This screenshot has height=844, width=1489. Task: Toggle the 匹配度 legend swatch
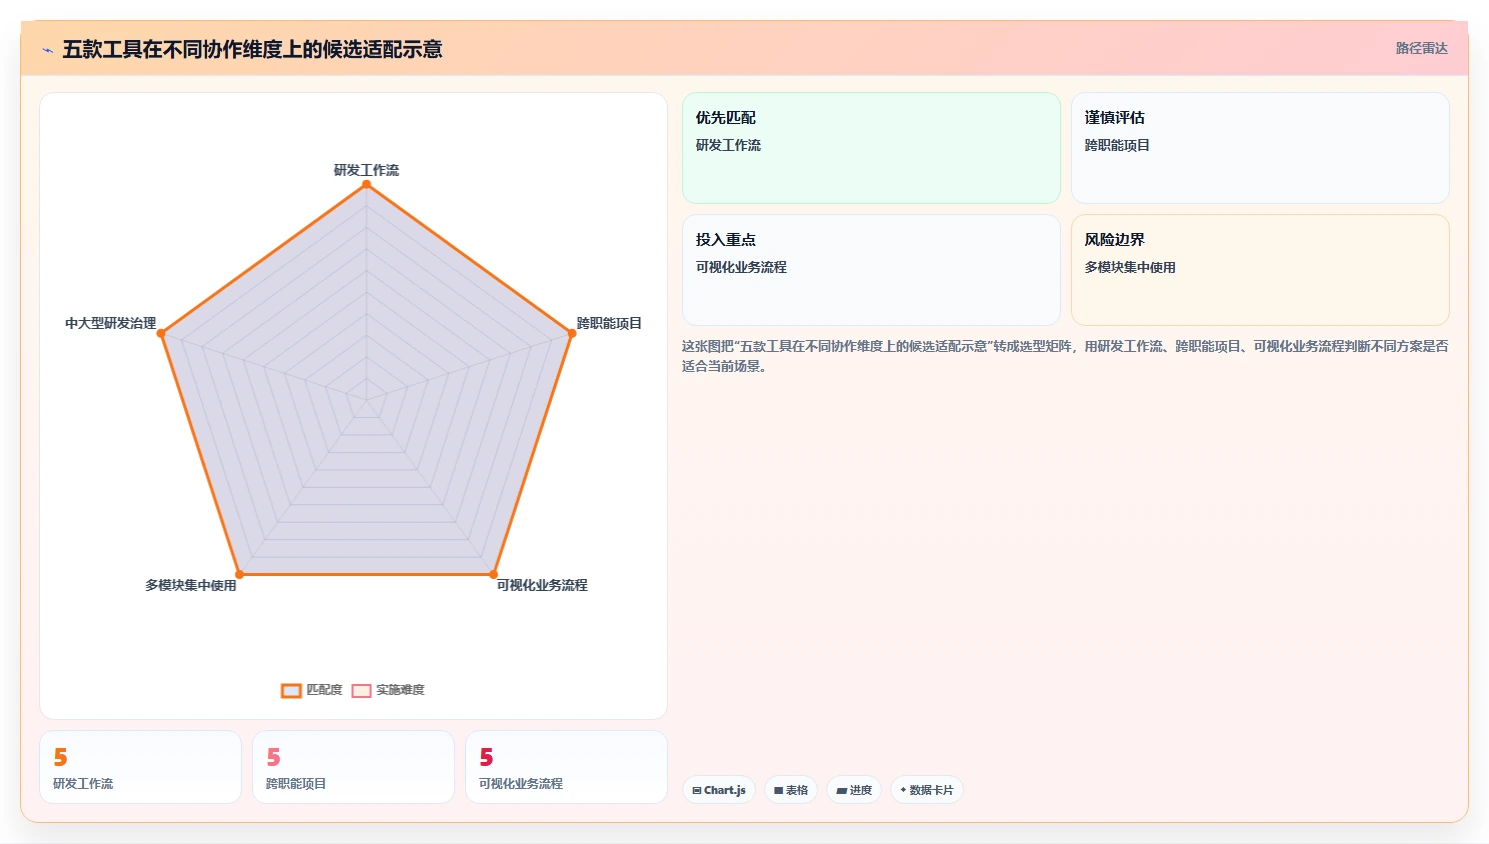pos(291,690)
